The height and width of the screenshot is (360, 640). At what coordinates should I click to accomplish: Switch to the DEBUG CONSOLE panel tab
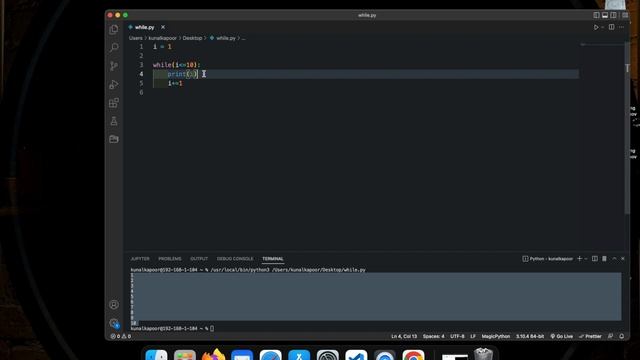tap(235, 259)
